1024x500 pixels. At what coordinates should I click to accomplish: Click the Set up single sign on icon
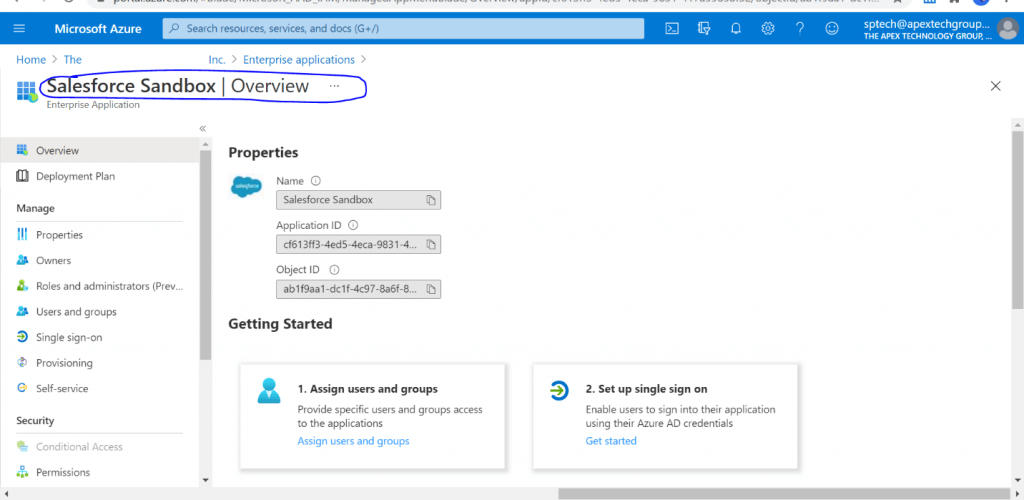click(x=558, y=390)
